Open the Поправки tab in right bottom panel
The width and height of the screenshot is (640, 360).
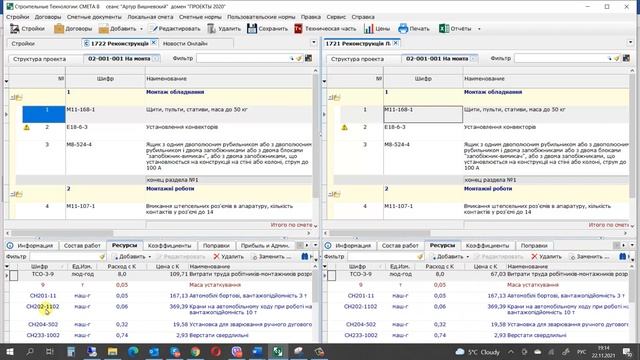pos(534,246)
